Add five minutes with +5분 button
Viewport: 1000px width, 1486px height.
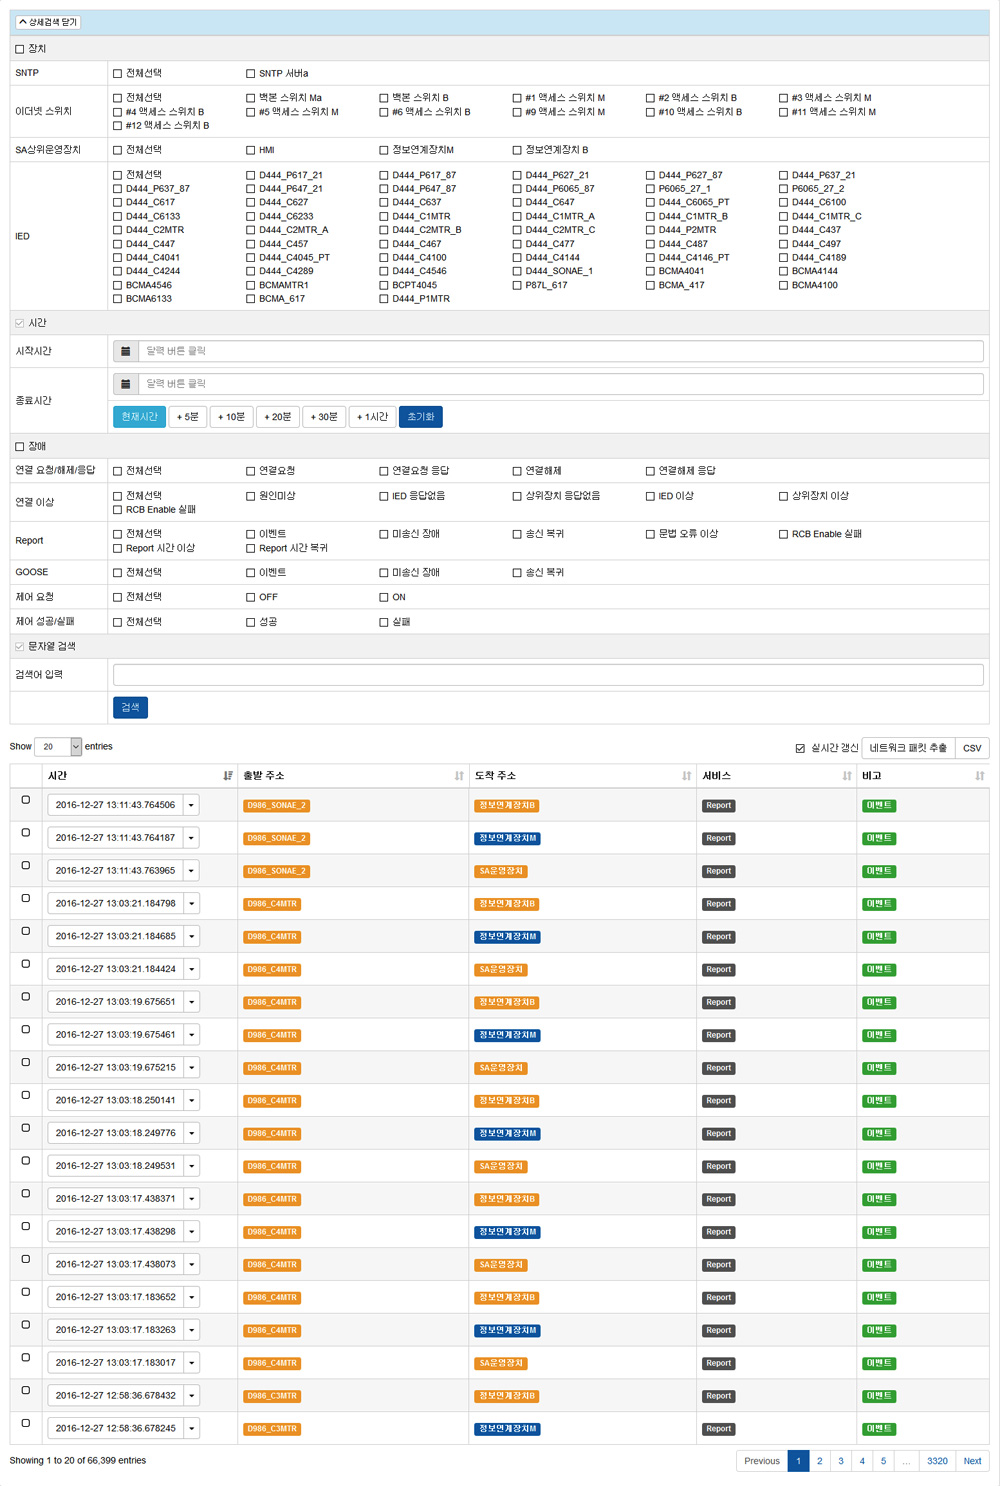coord(188,417)
